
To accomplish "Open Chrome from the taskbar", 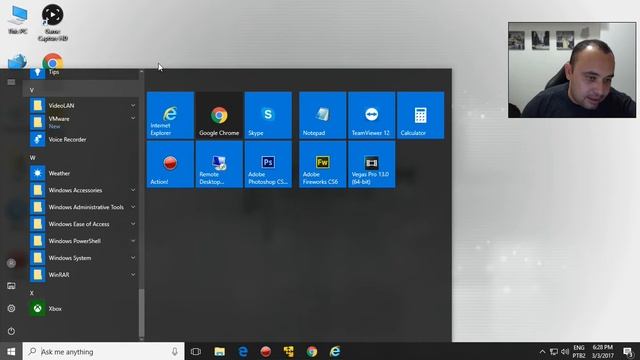I will click(312, 351).
